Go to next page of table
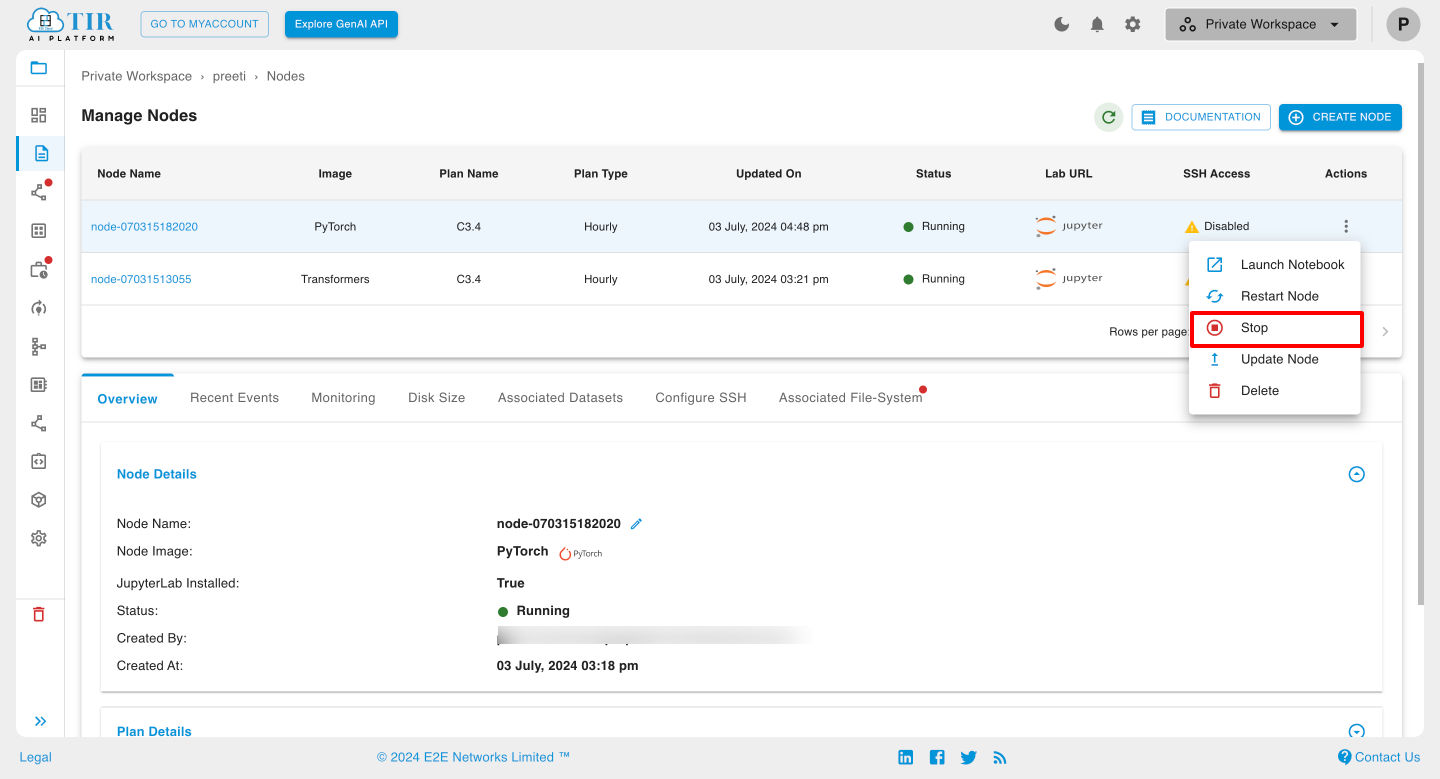This screenshot has width=1440, height=779. (x=1385, y=331)
